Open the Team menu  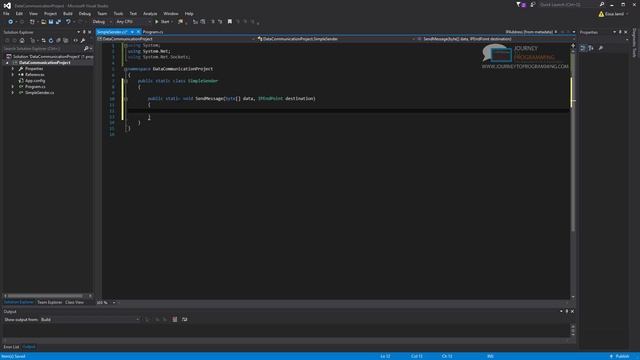(x=102, y=13)
